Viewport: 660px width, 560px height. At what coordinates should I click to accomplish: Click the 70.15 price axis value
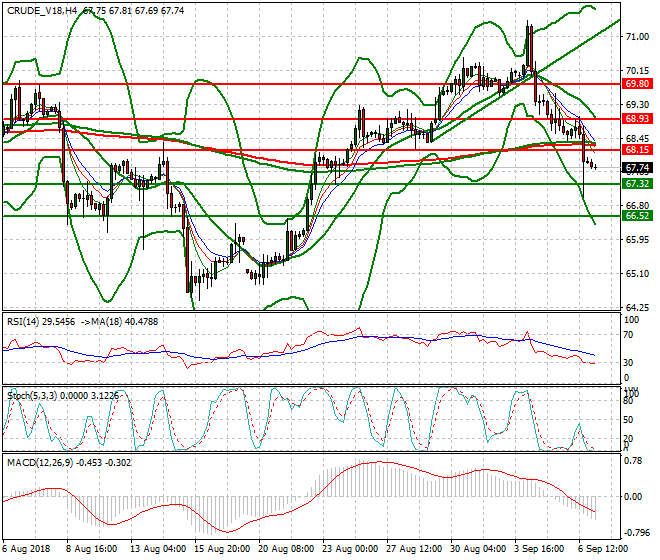(637, 71)
